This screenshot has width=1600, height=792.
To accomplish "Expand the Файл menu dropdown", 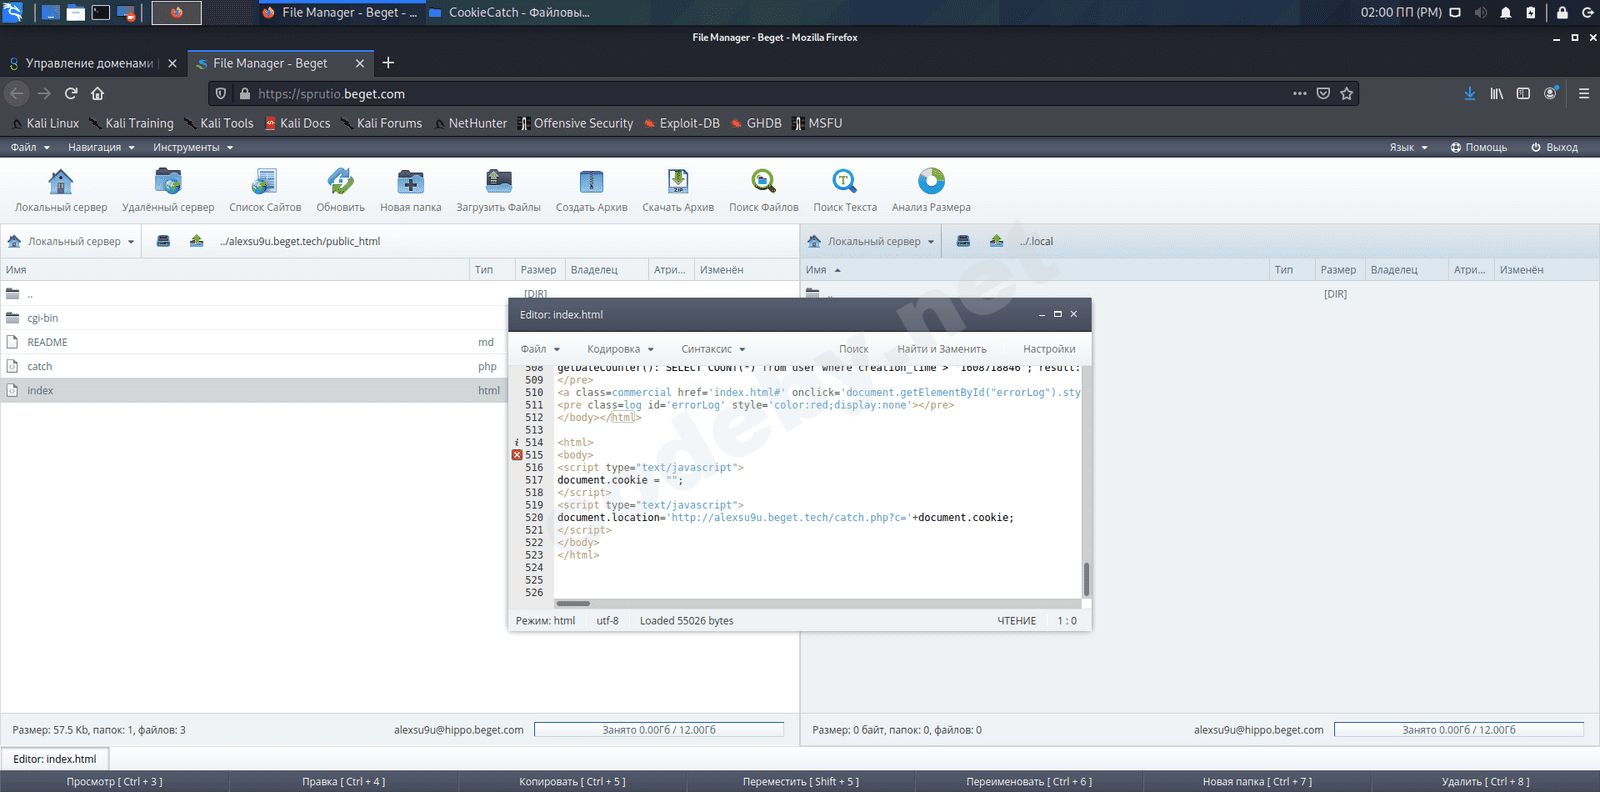I will click(30, 147).
